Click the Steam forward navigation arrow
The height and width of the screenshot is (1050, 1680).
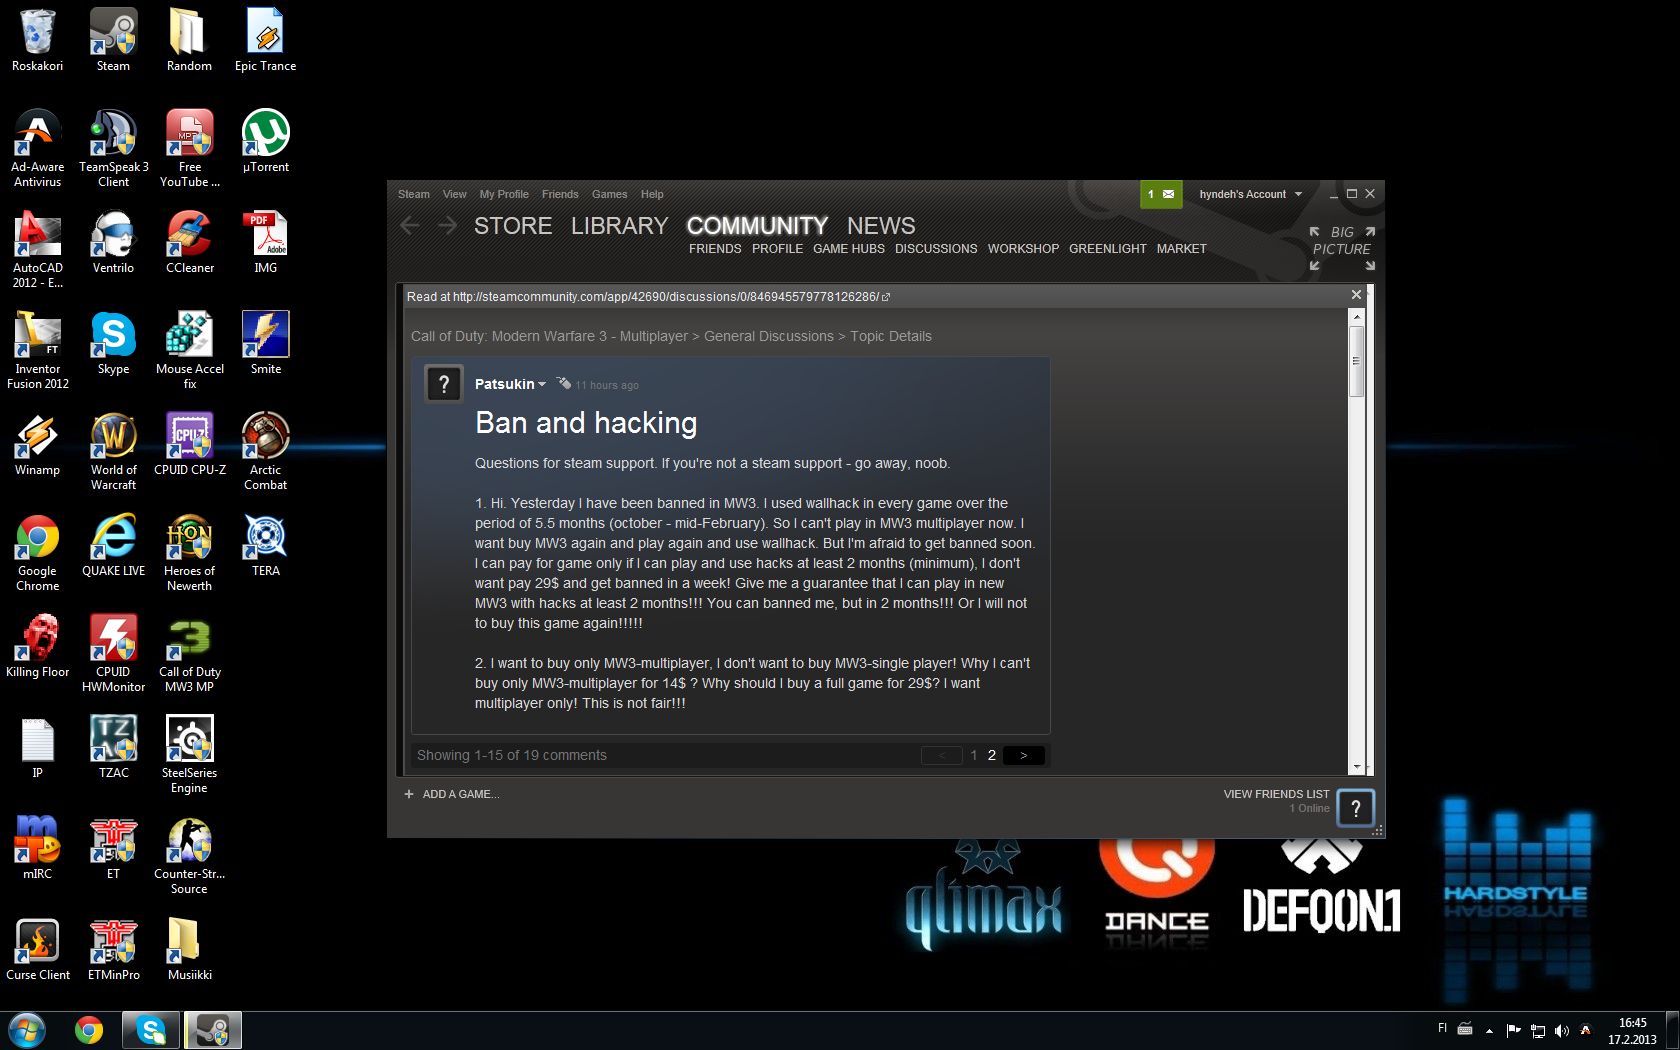pos(447,226)
